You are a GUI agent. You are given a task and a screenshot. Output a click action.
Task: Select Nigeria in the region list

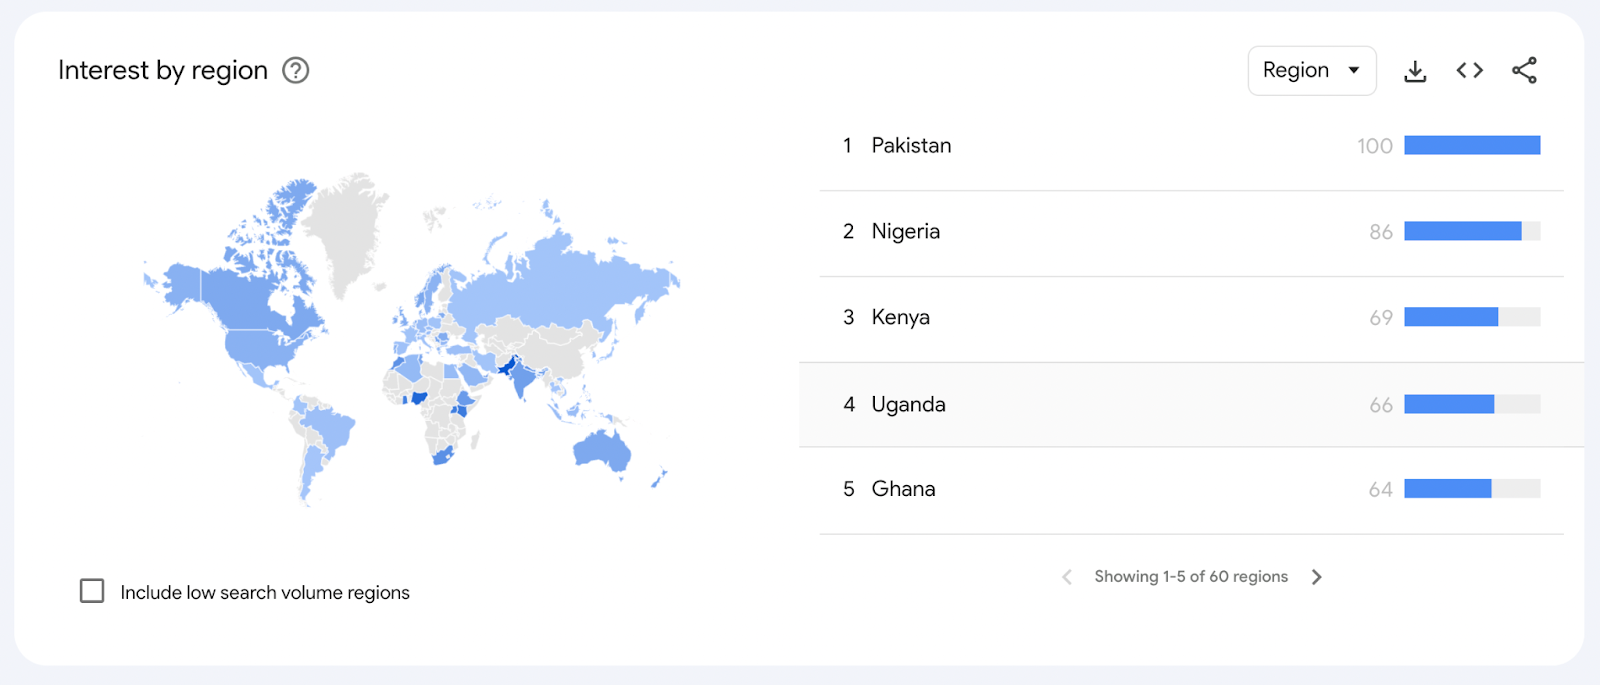(905, 232)
